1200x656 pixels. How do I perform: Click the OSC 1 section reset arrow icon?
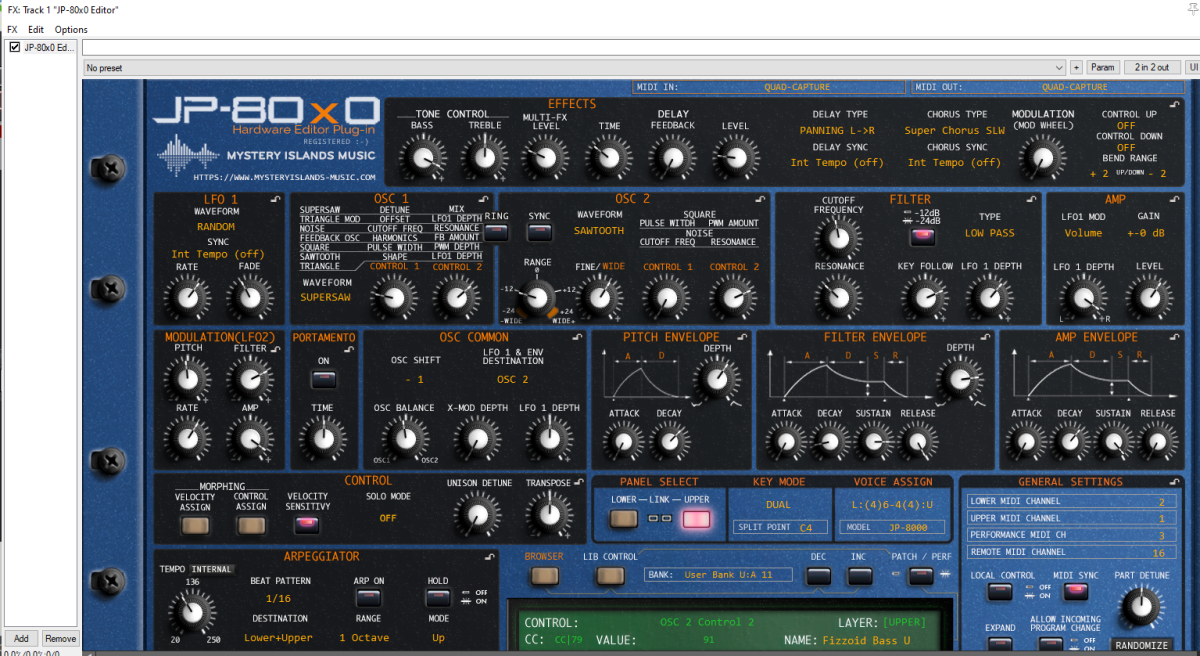click(x=483, y=200)
